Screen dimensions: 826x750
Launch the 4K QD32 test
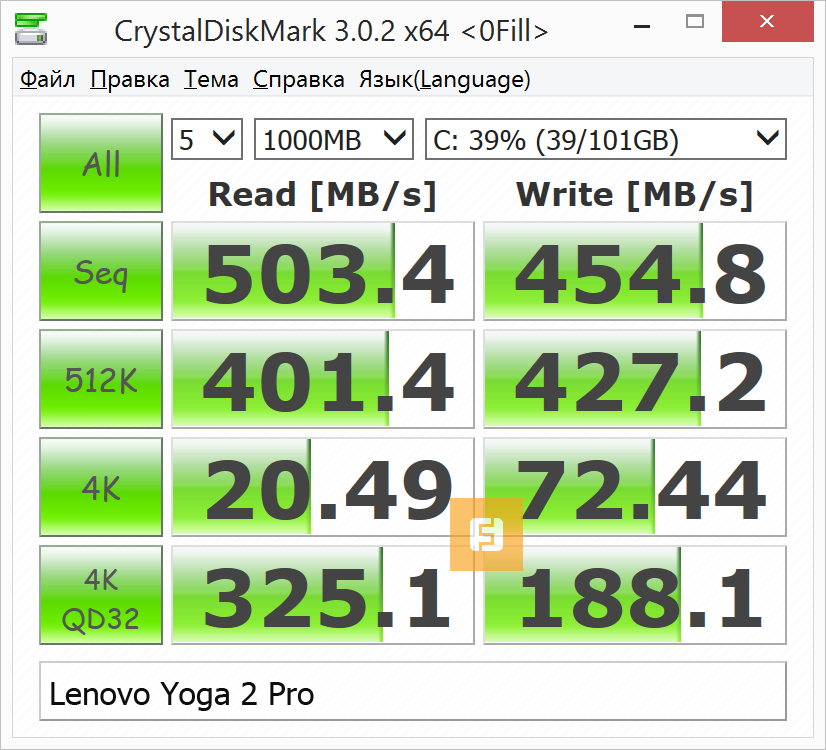(101, 595)
